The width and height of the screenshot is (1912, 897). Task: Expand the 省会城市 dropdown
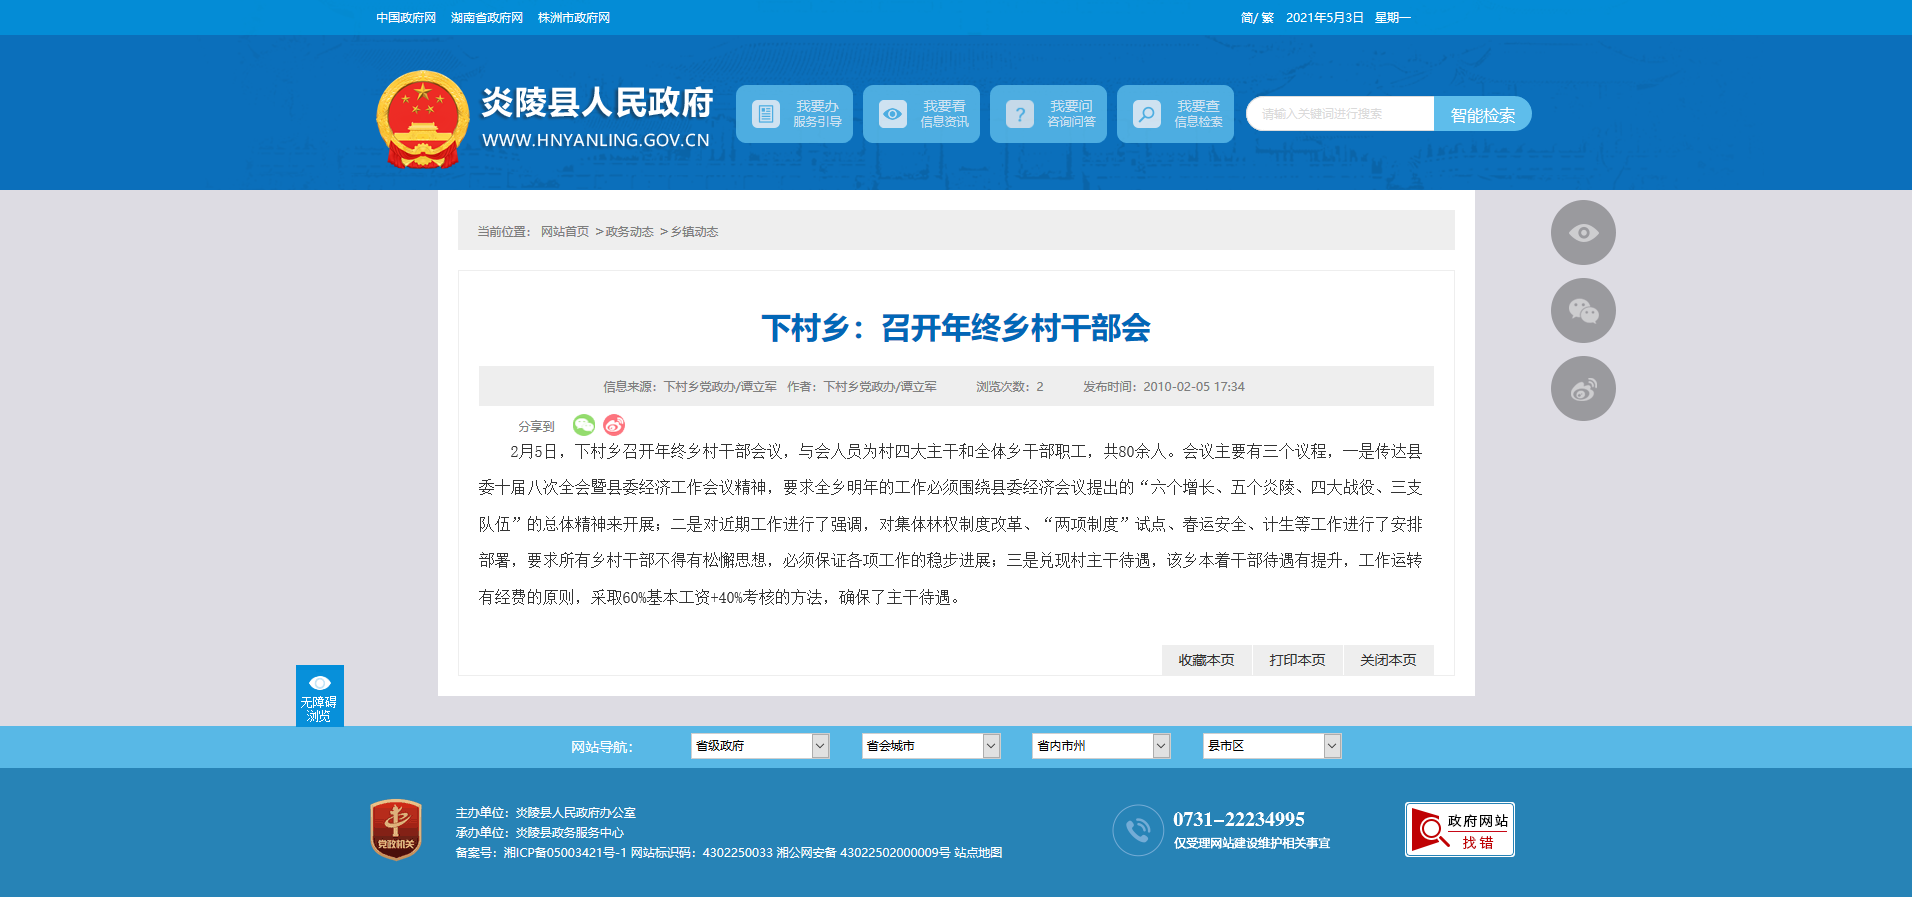tap(931, 746)
